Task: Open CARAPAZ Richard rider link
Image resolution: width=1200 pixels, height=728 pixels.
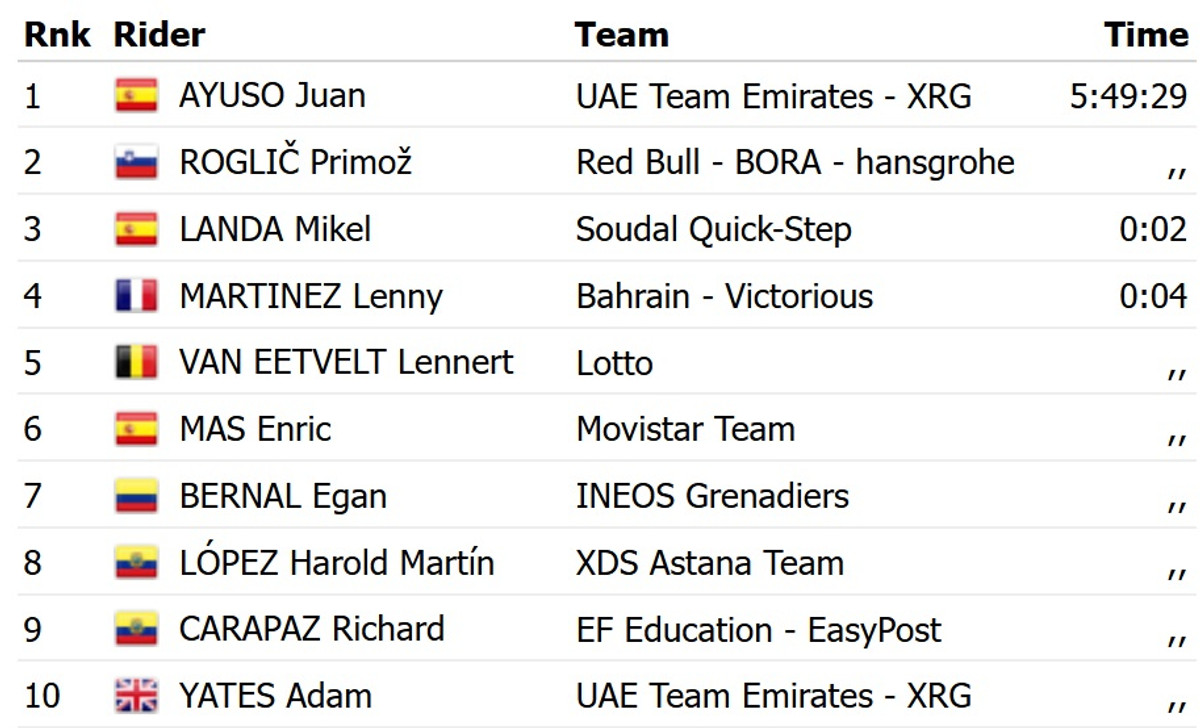Action: [x=311, y=629]
